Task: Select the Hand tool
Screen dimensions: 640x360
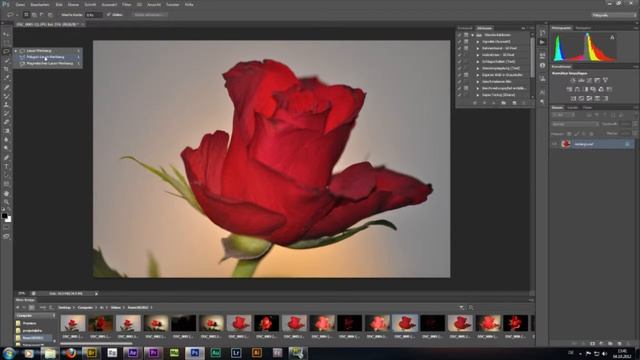Action: (x=6, y=193)
